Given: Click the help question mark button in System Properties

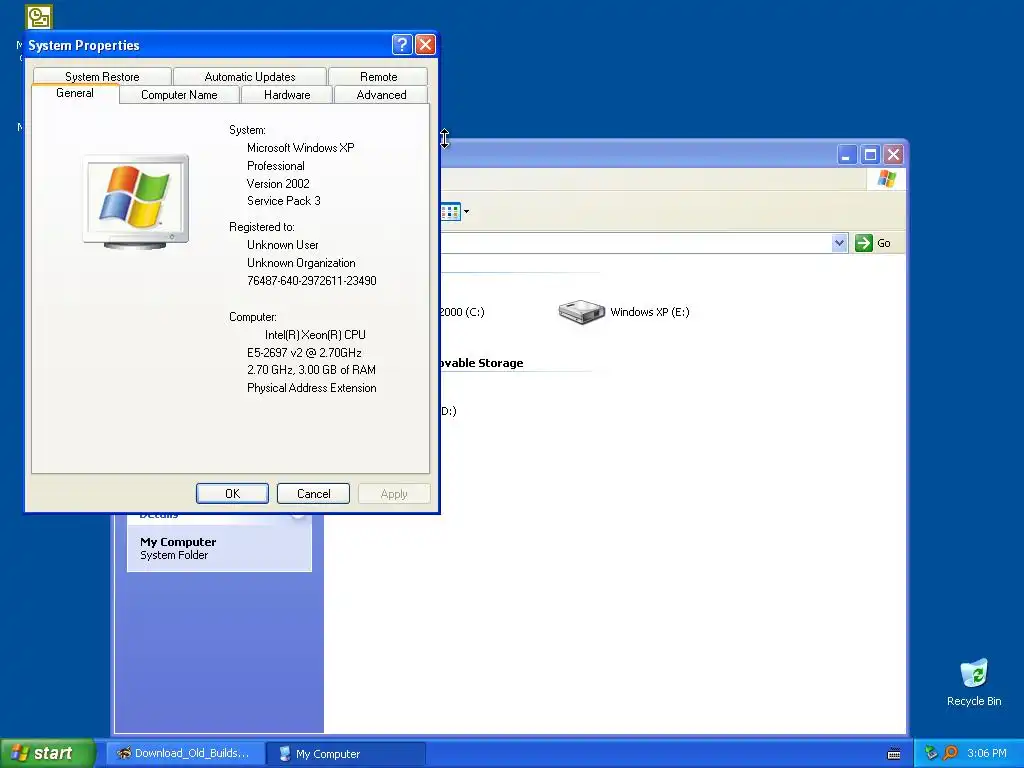Looking at the screenshot, I should point(402,44).
